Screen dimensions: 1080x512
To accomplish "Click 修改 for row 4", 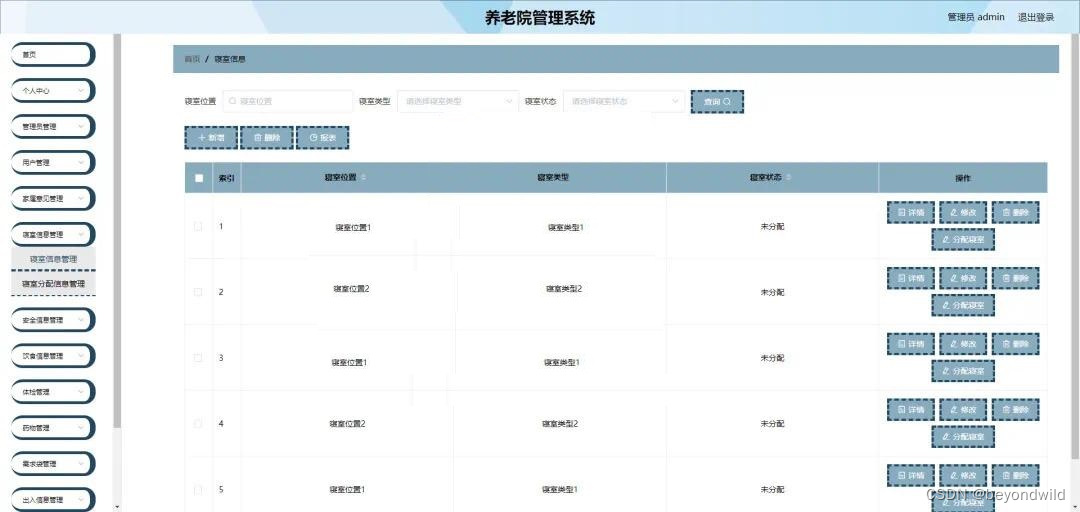I will [963, 409].
